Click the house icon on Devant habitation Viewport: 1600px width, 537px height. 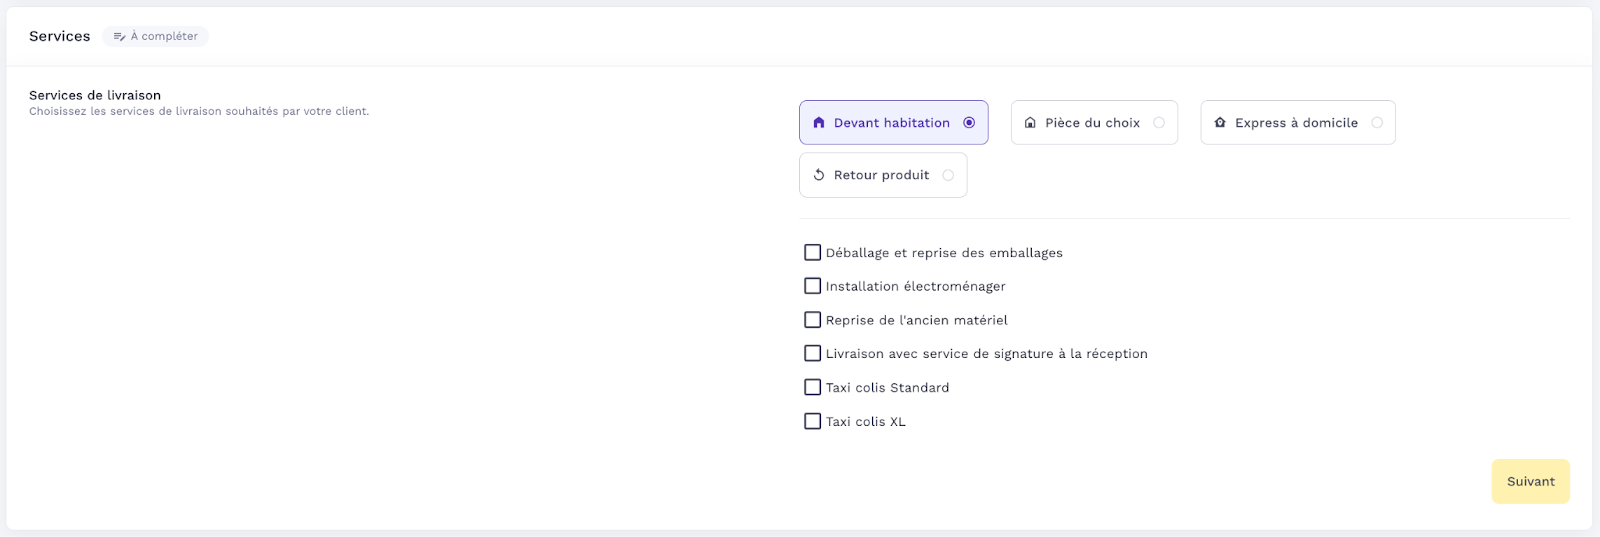point(819,123)
